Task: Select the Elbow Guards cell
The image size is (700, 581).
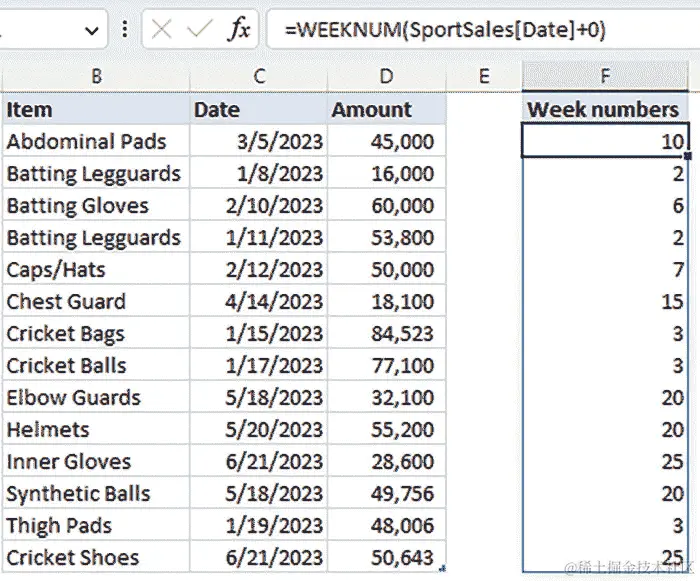Action: 96,397
